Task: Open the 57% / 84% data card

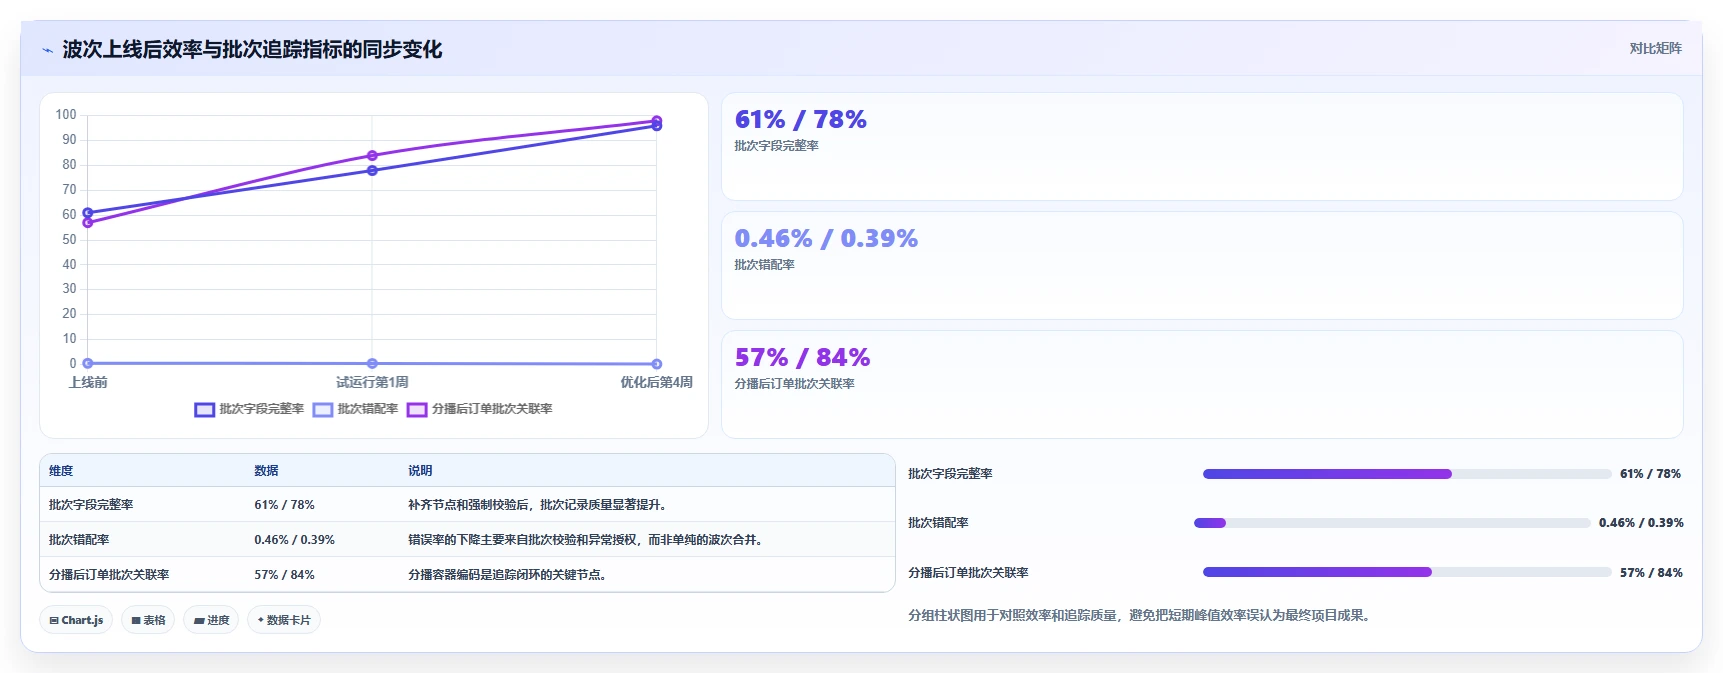Action: click(1202, 385)
